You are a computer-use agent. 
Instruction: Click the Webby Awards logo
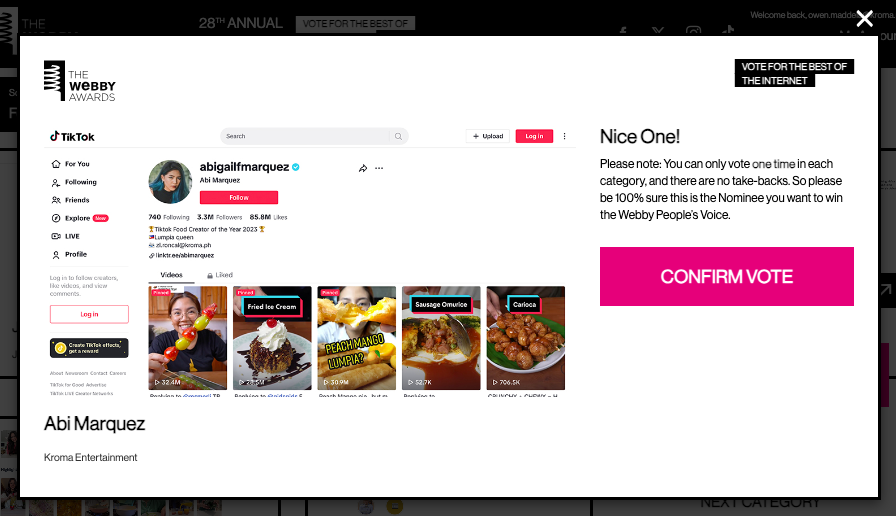80,81
